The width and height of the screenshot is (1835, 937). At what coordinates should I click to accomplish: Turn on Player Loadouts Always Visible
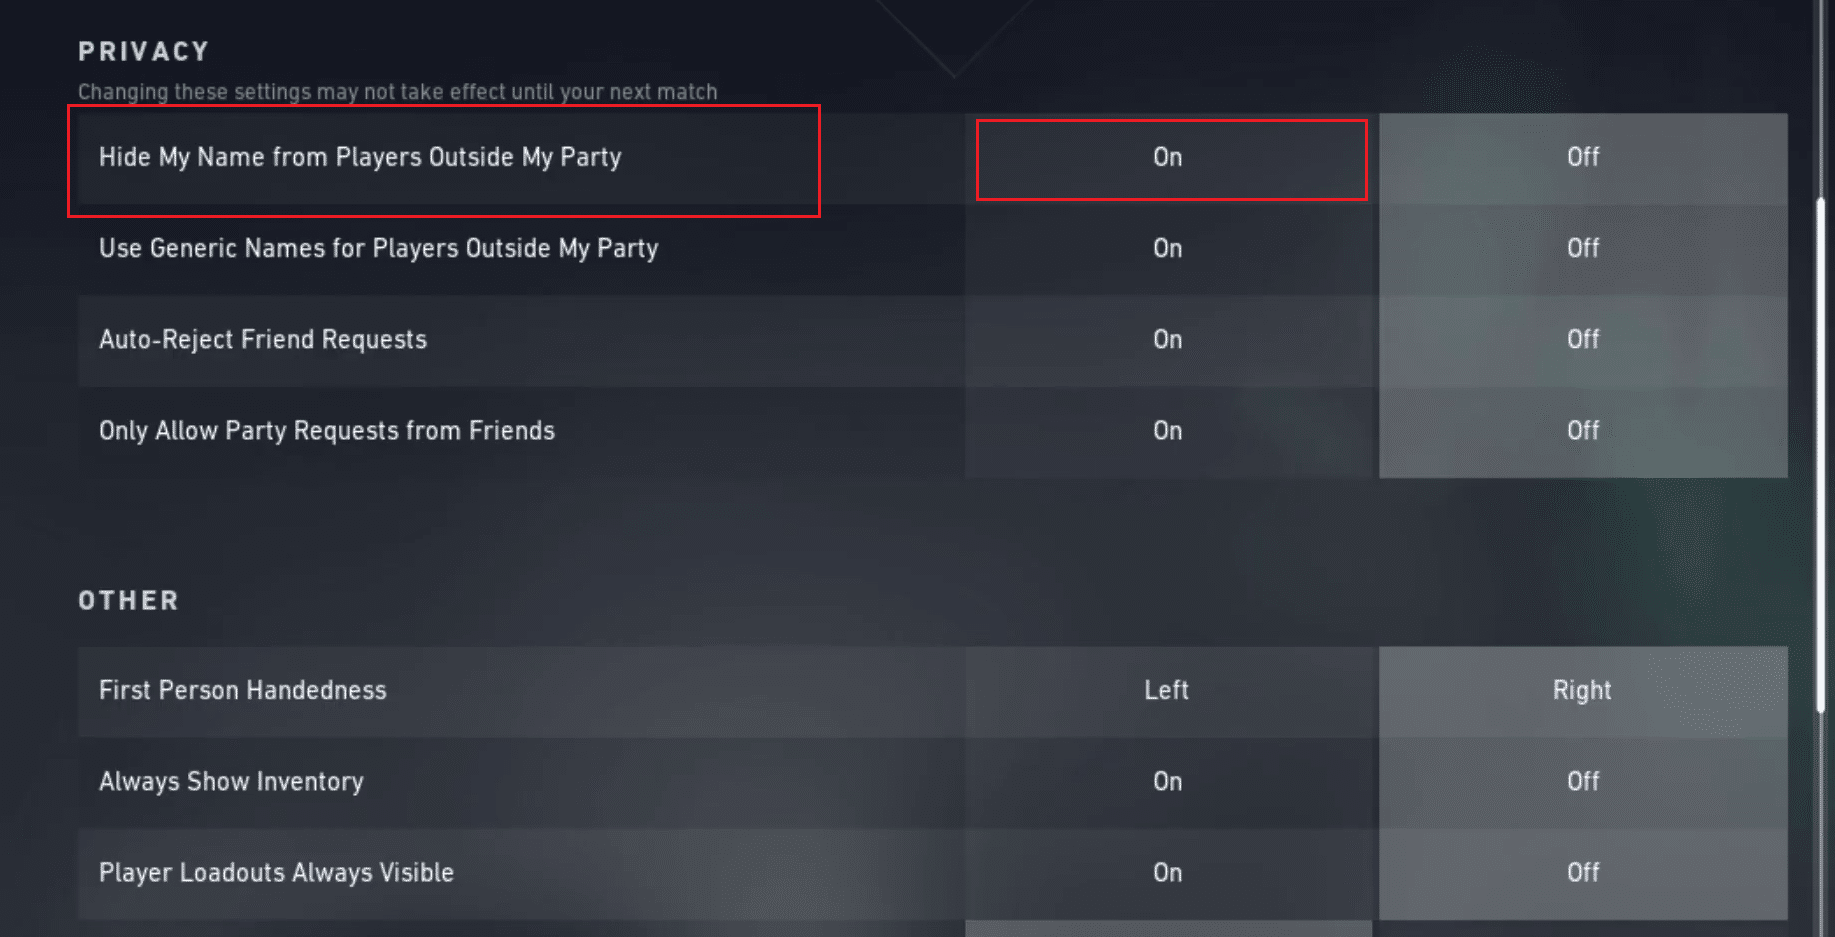(1168, 873)
